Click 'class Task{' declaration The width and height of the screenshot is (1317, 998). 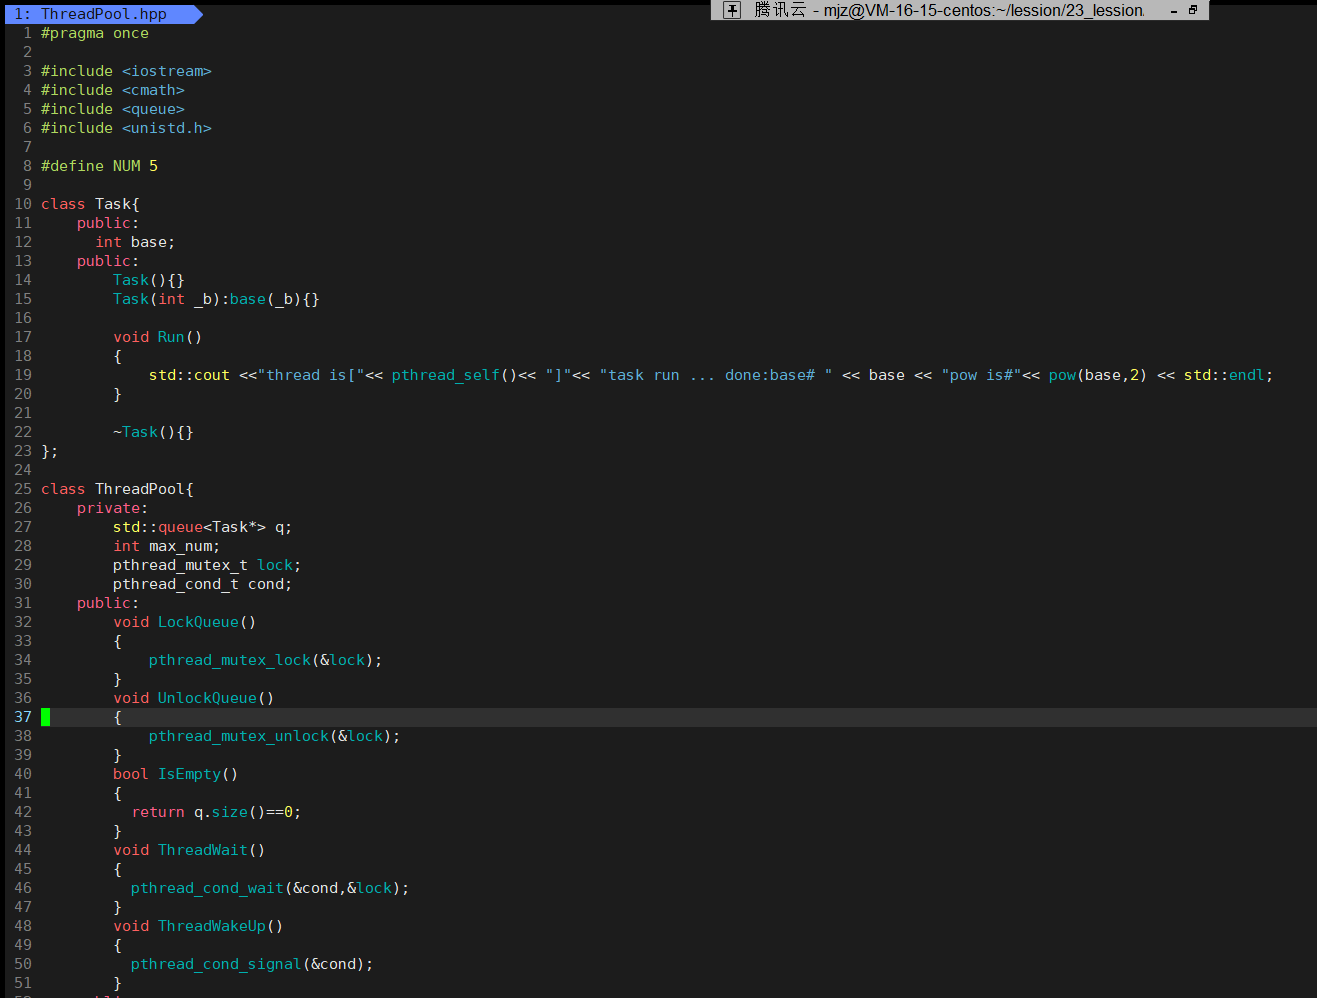click(x=90, y=204)
